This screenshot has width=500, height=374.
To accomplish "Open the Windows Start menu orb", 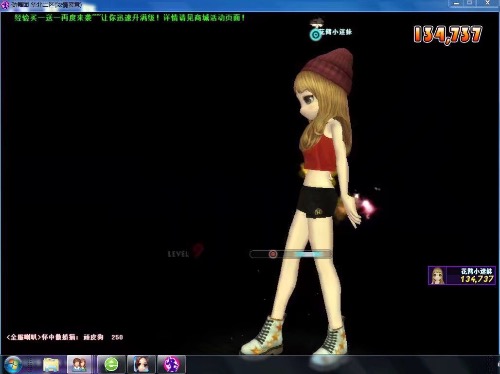I will coord(13,365).
